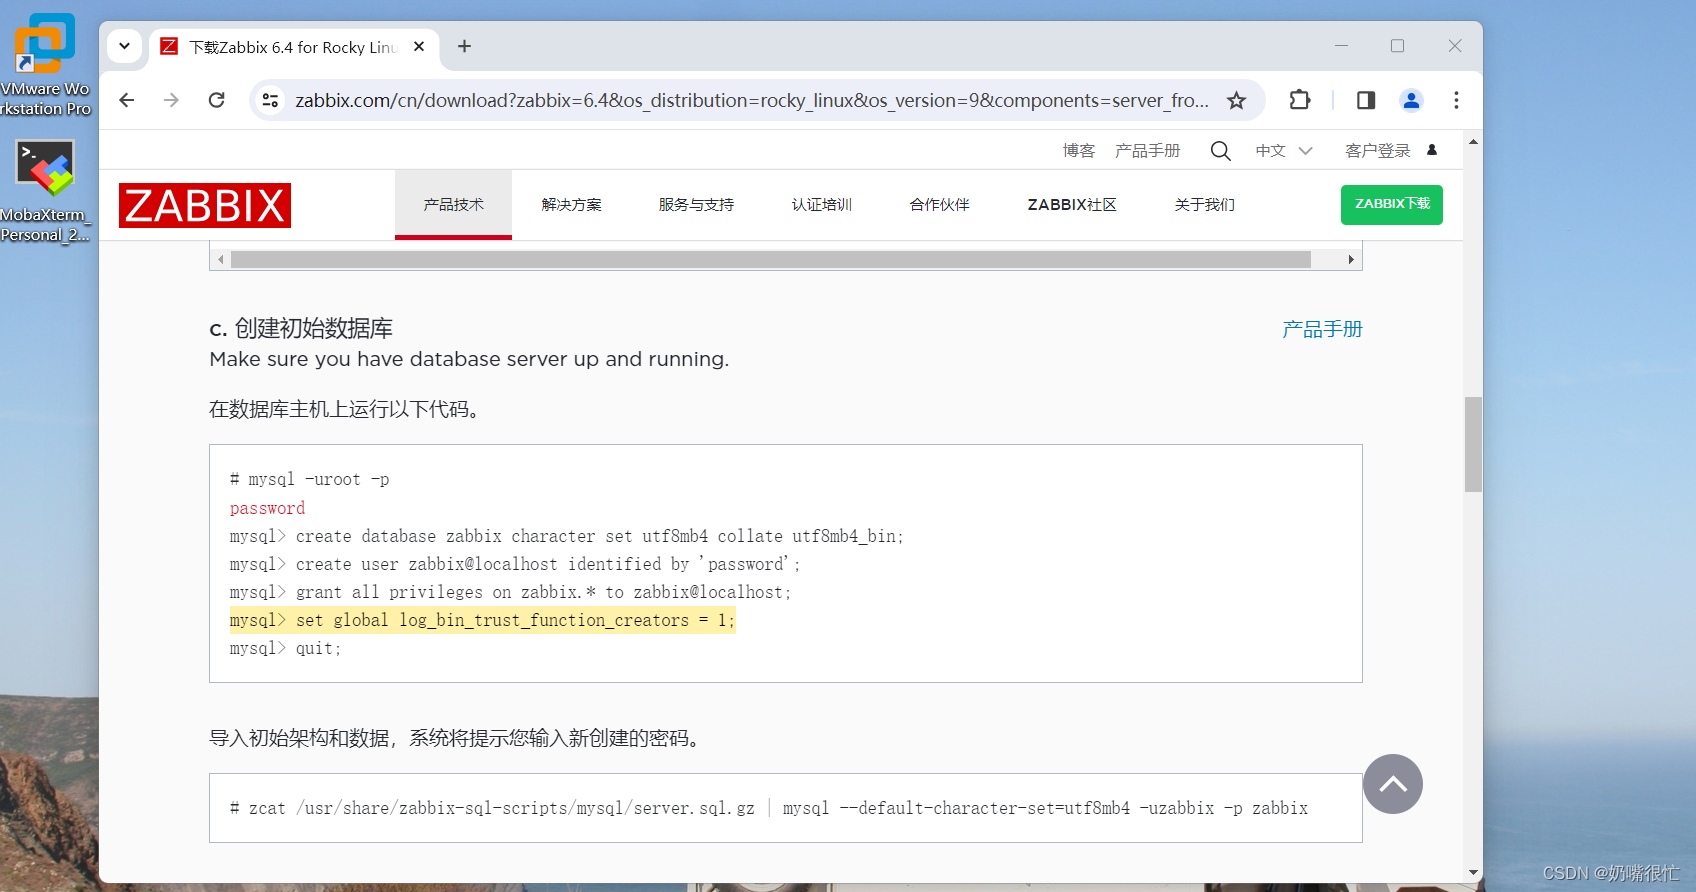Reload the Zabbix download page
Image resolution: width=1696 pixels, height=892 pixels.
(x=216, y=100)
